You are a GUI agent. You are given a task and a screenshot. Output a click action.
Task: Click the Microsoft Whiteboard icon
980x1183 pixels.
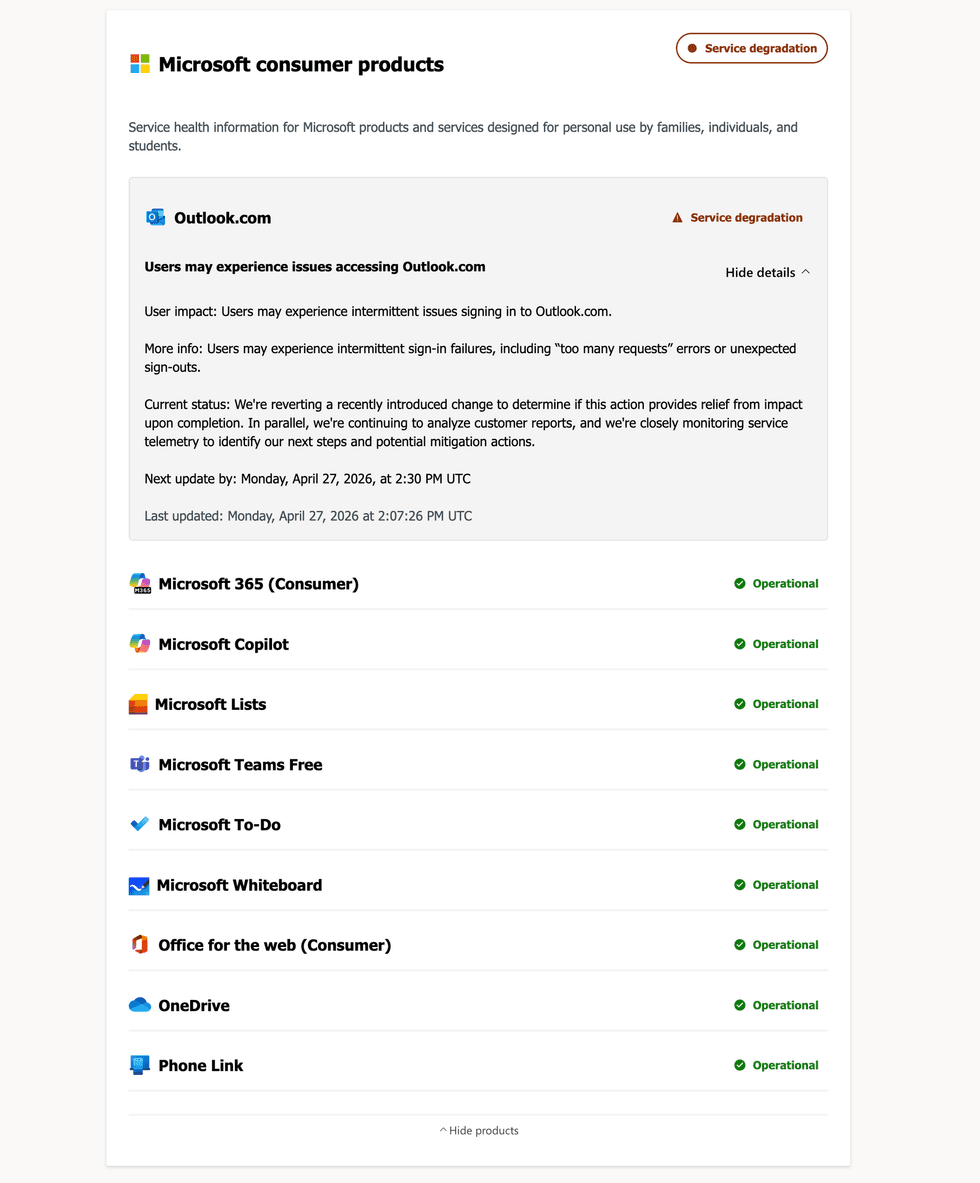click(x=139, y=885)
